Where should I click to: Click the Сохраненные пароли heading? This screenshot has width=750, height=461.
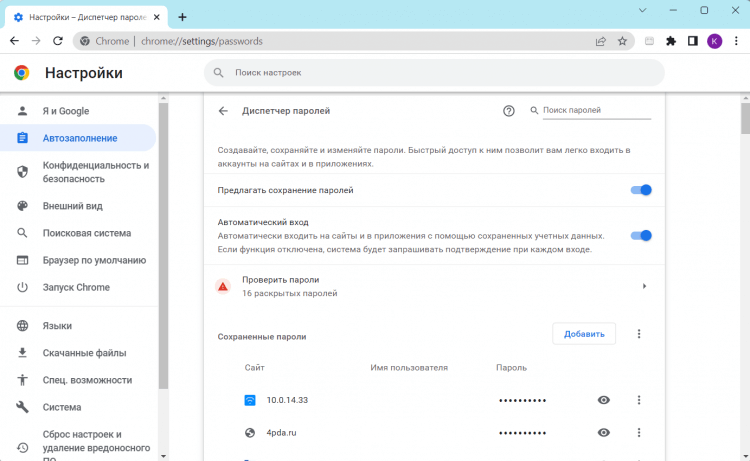[262, 337]
